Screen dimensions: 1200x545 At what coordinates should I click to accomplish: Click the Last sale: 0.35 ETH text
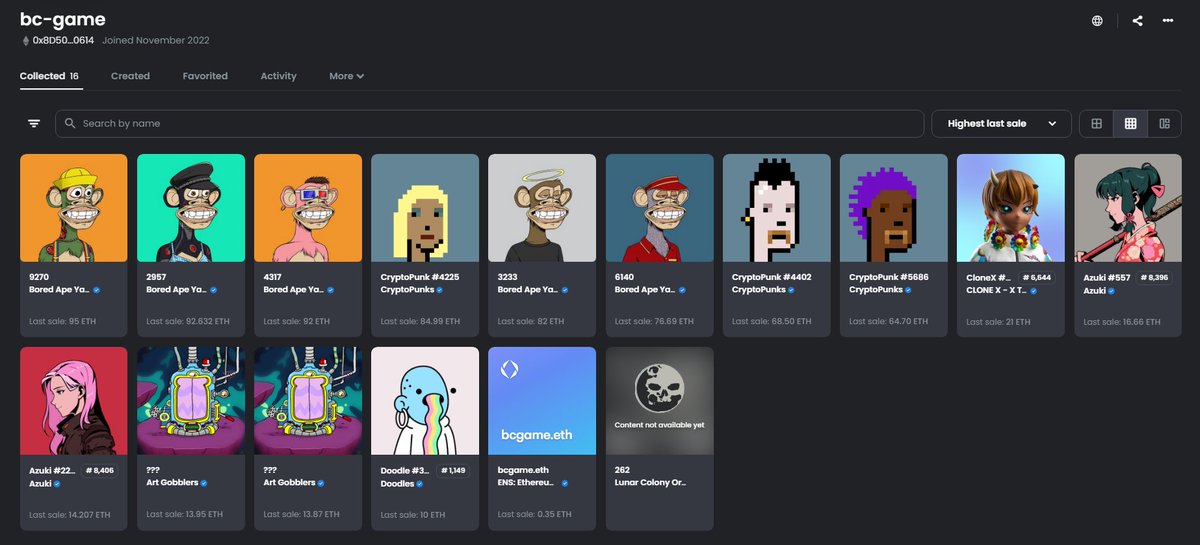click(x=534, y=514)
